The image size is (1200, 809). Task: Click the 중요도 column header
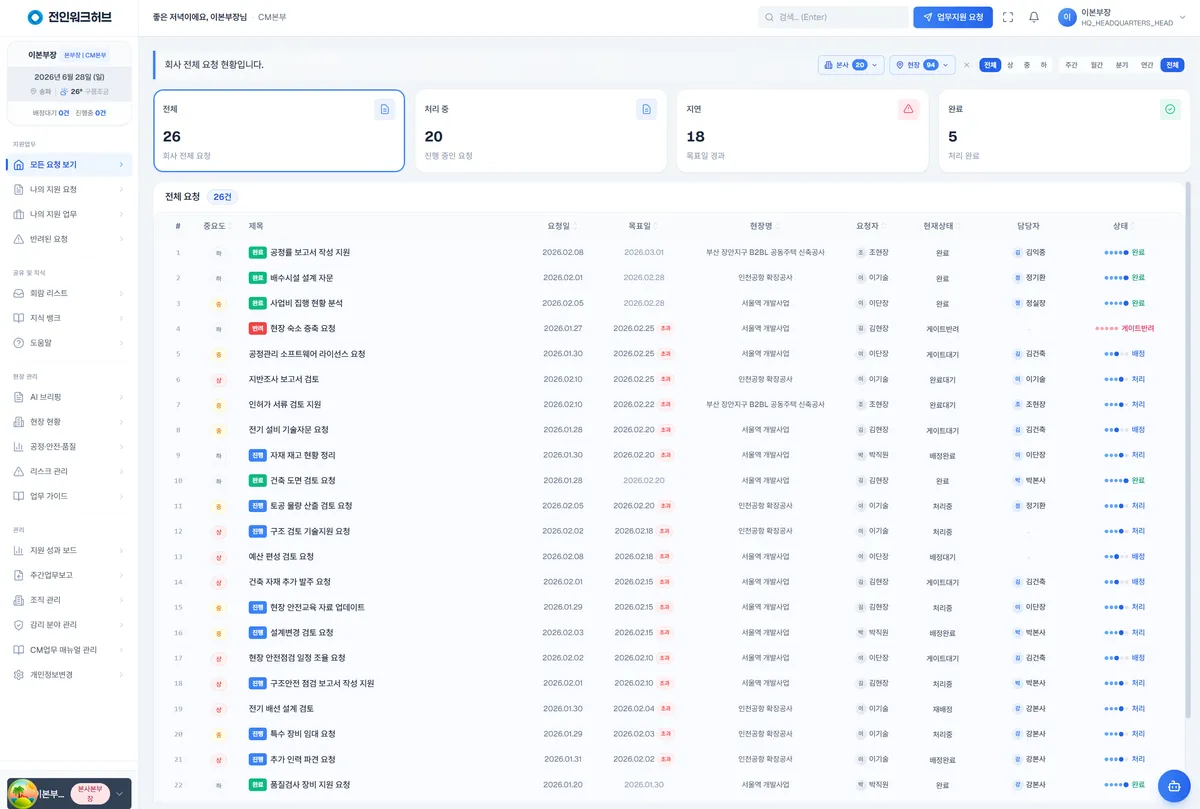(215, 226)
